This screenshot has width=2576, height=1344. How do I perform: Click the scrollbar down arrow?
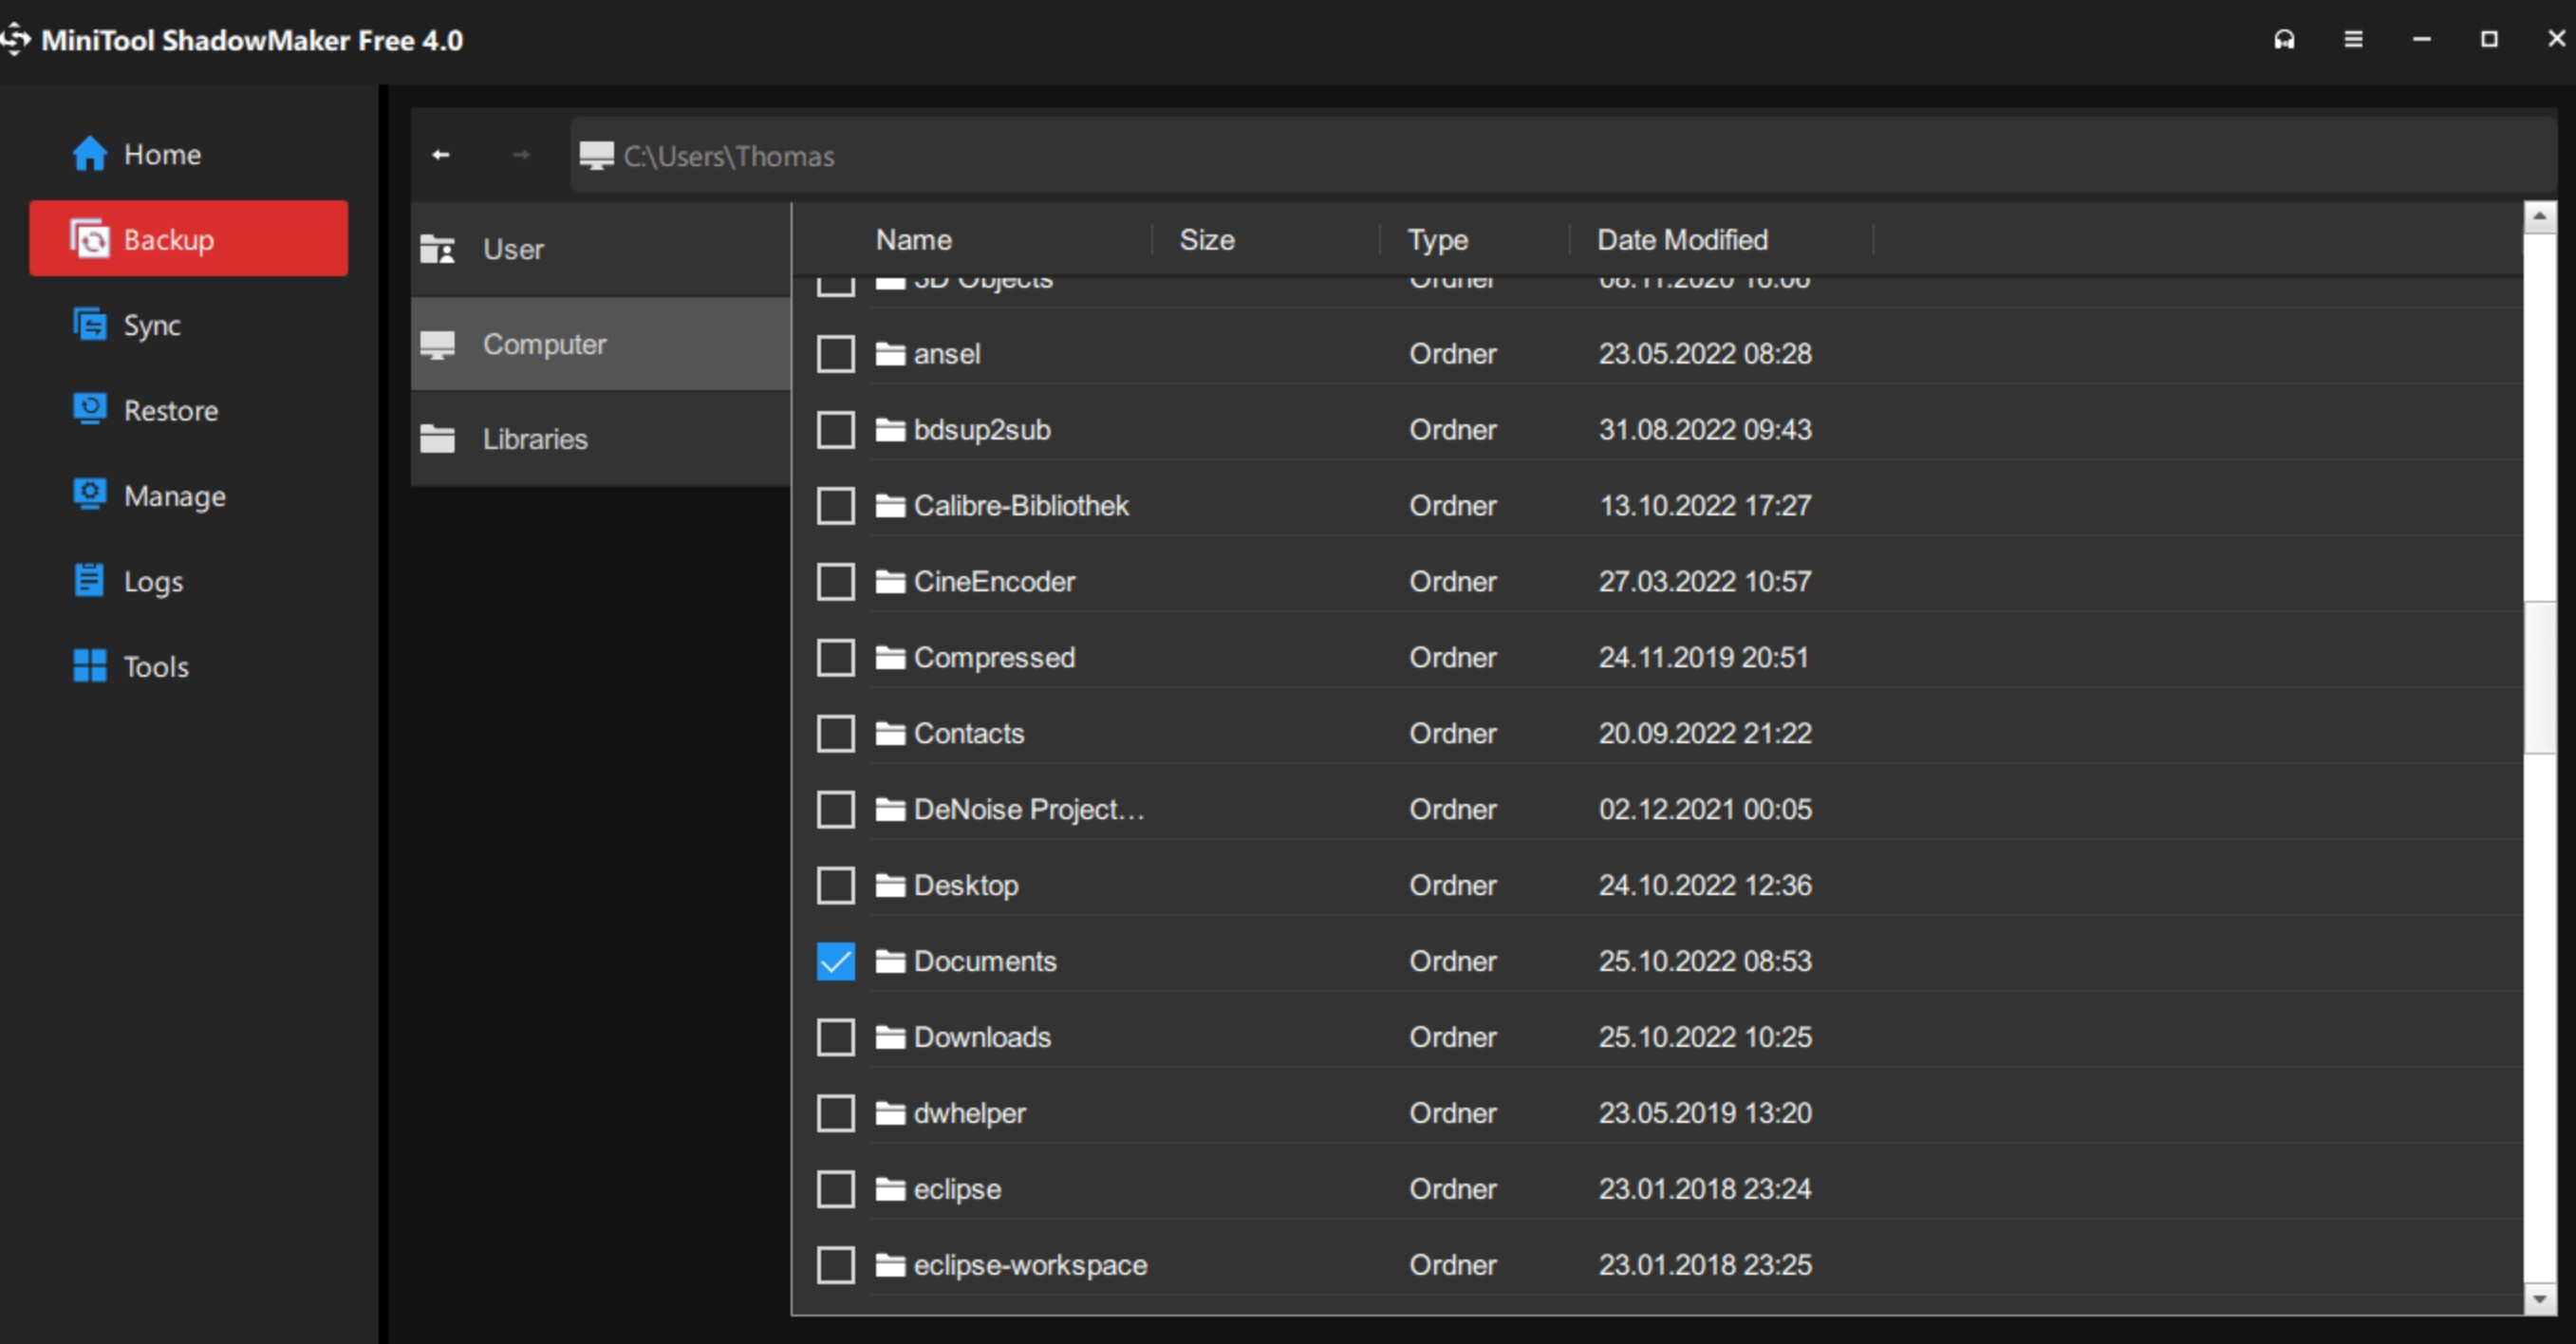click(2539, 1300)
